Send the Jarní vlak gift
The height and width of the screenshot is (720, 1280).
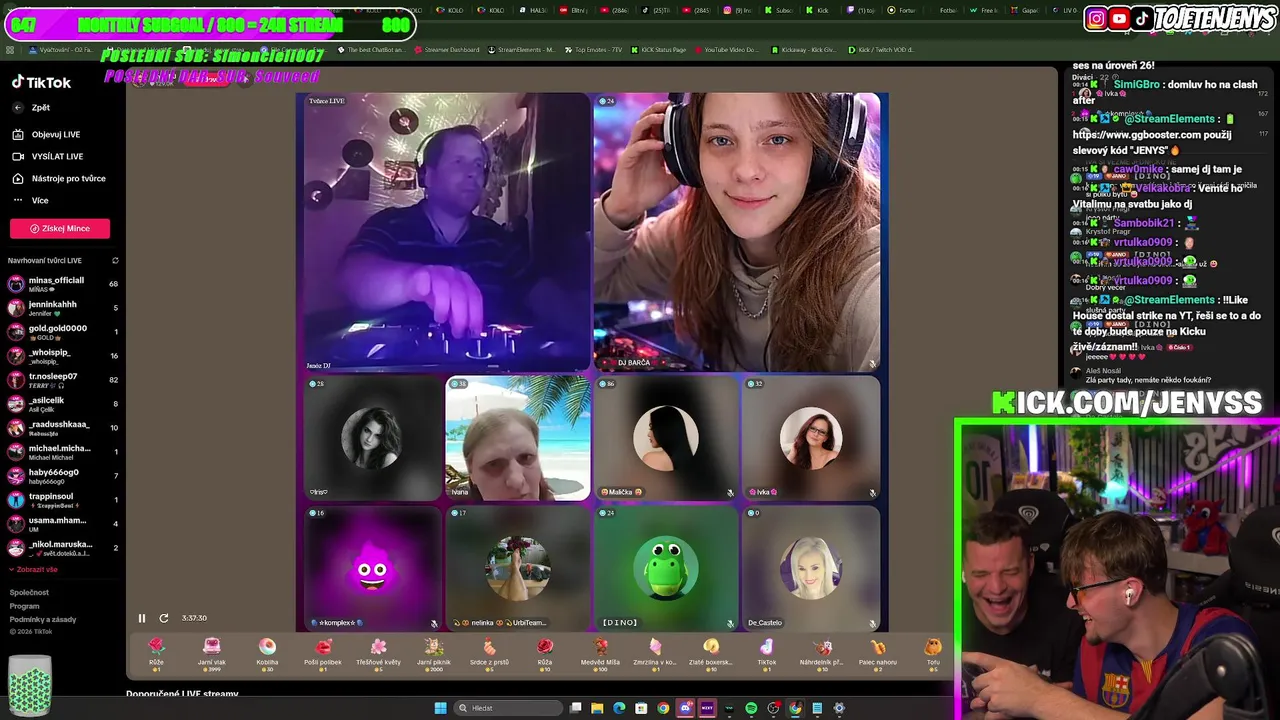212,654
